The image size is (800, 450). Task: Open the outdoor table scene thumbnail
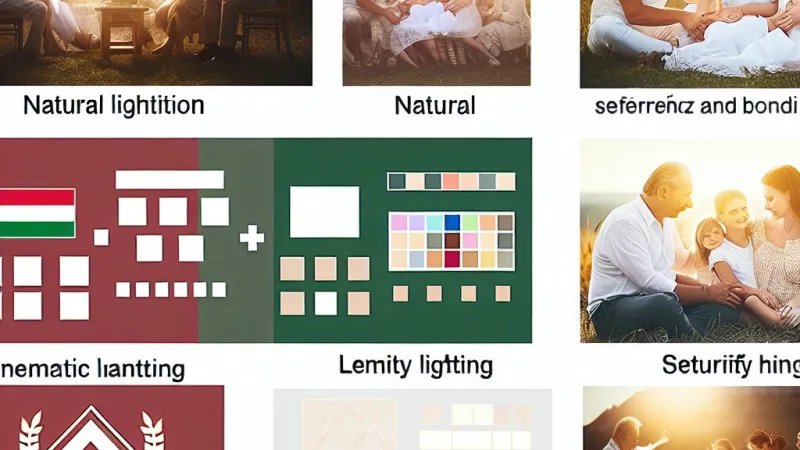(156, 42)
